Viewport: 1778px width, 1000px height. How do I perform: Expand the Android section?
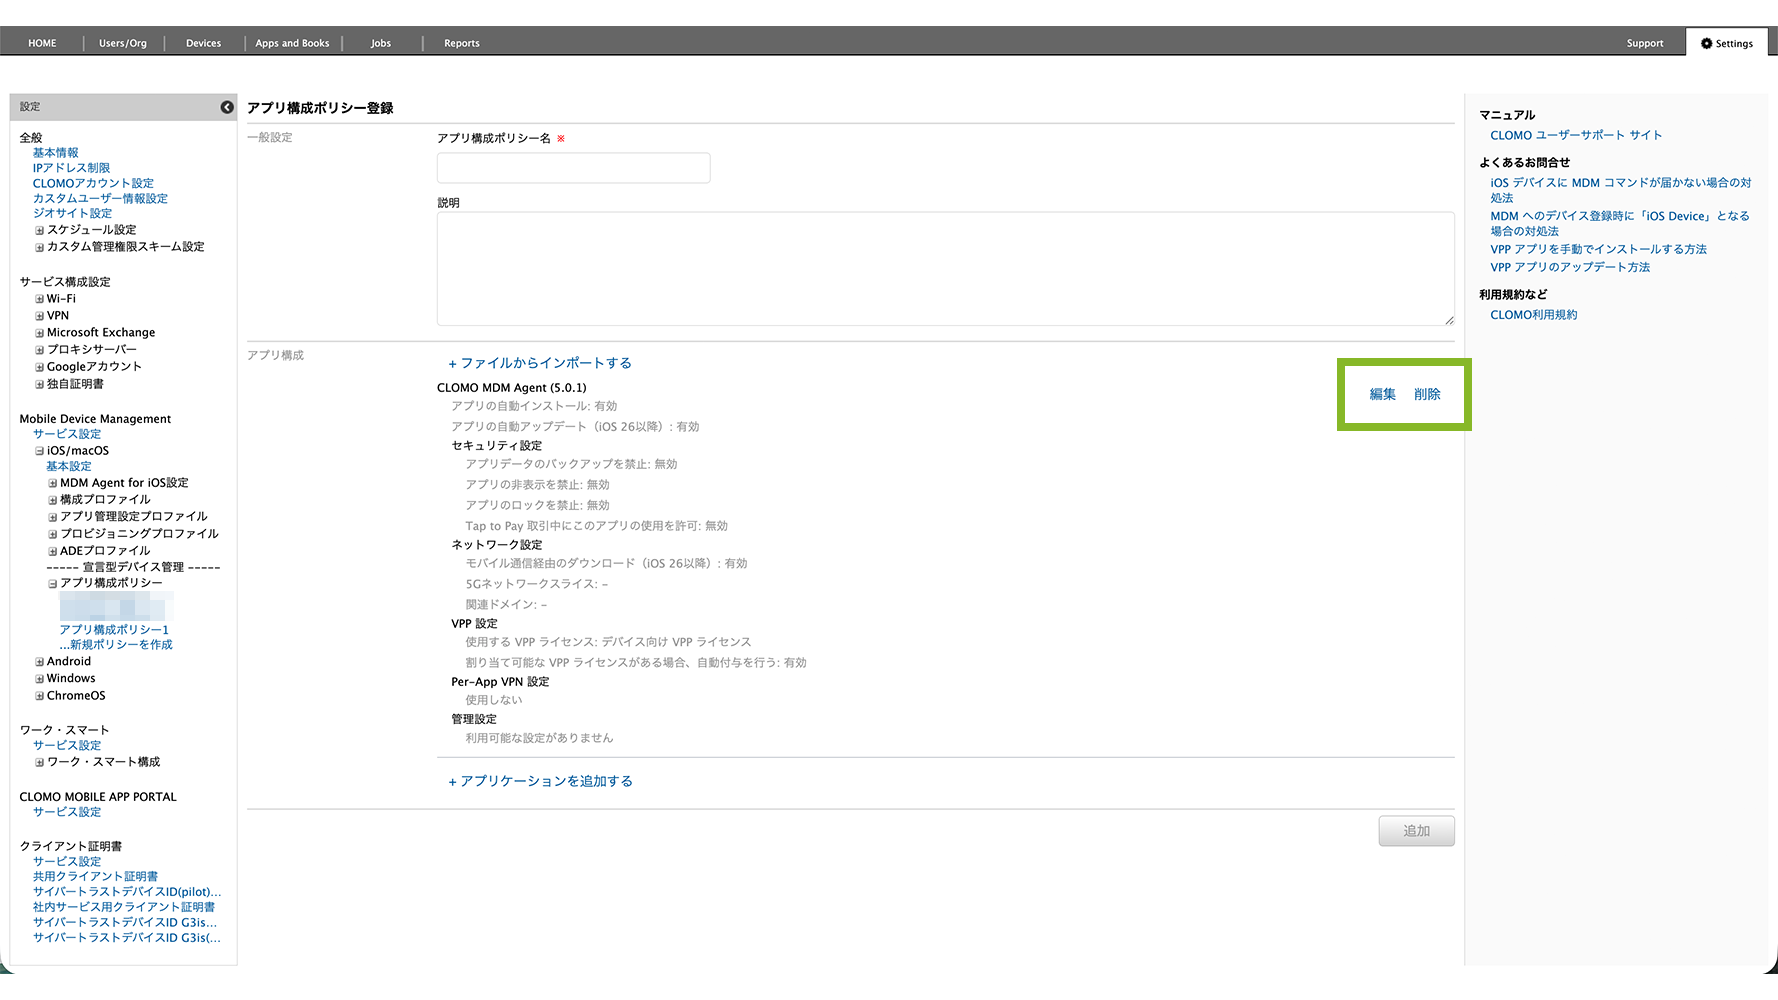click(x=40, y=662)
